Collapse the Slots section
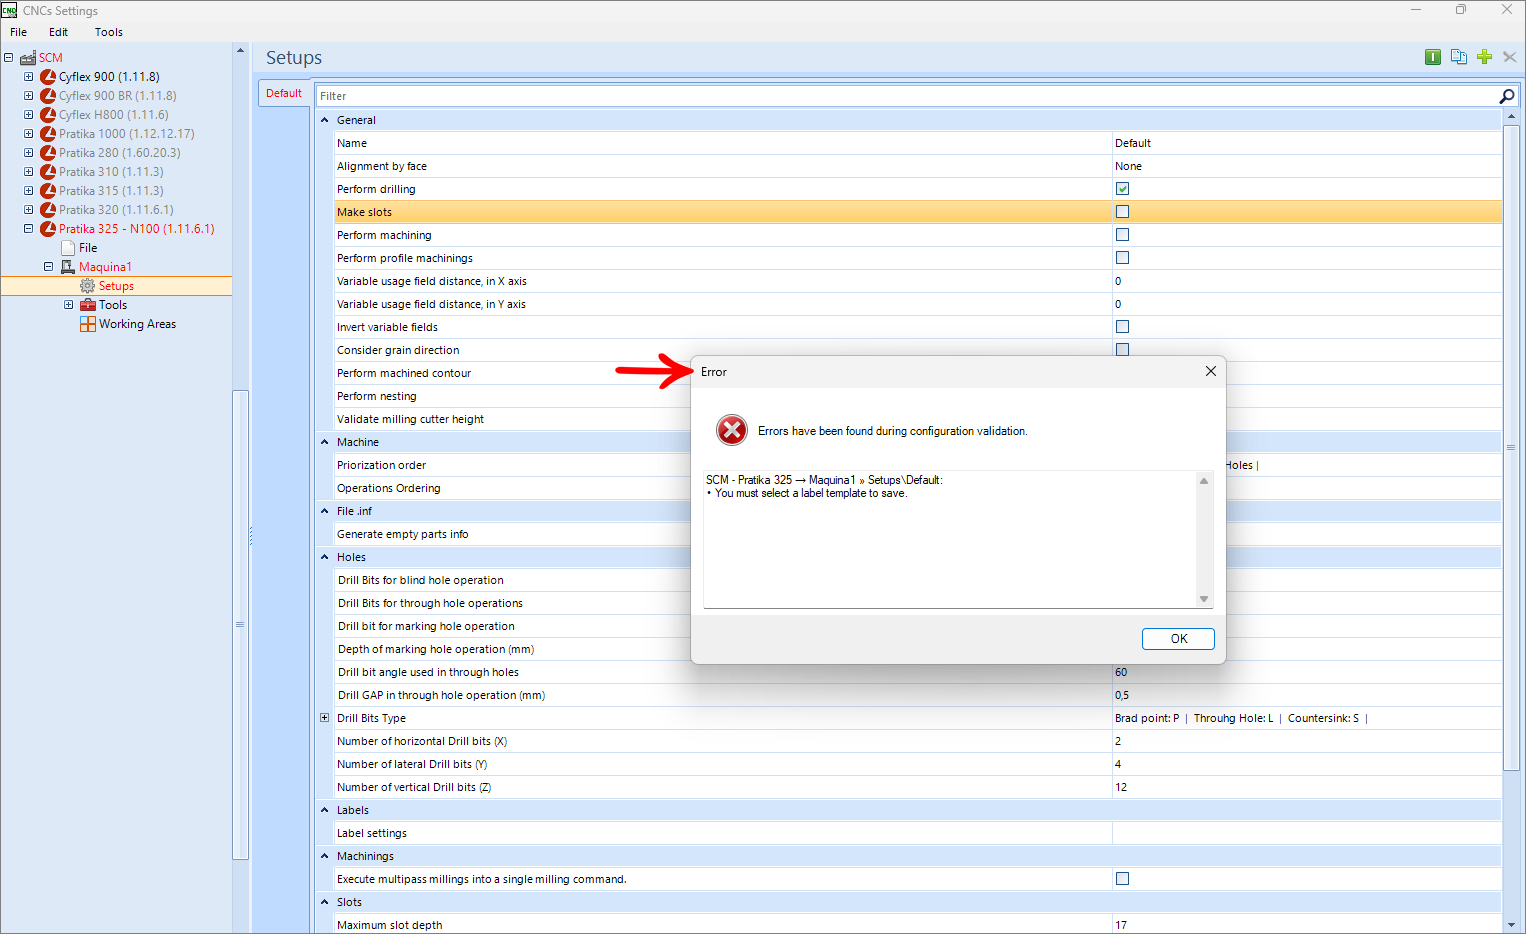The width and height of the screenshot is (1527, 935). pos(324,902)
